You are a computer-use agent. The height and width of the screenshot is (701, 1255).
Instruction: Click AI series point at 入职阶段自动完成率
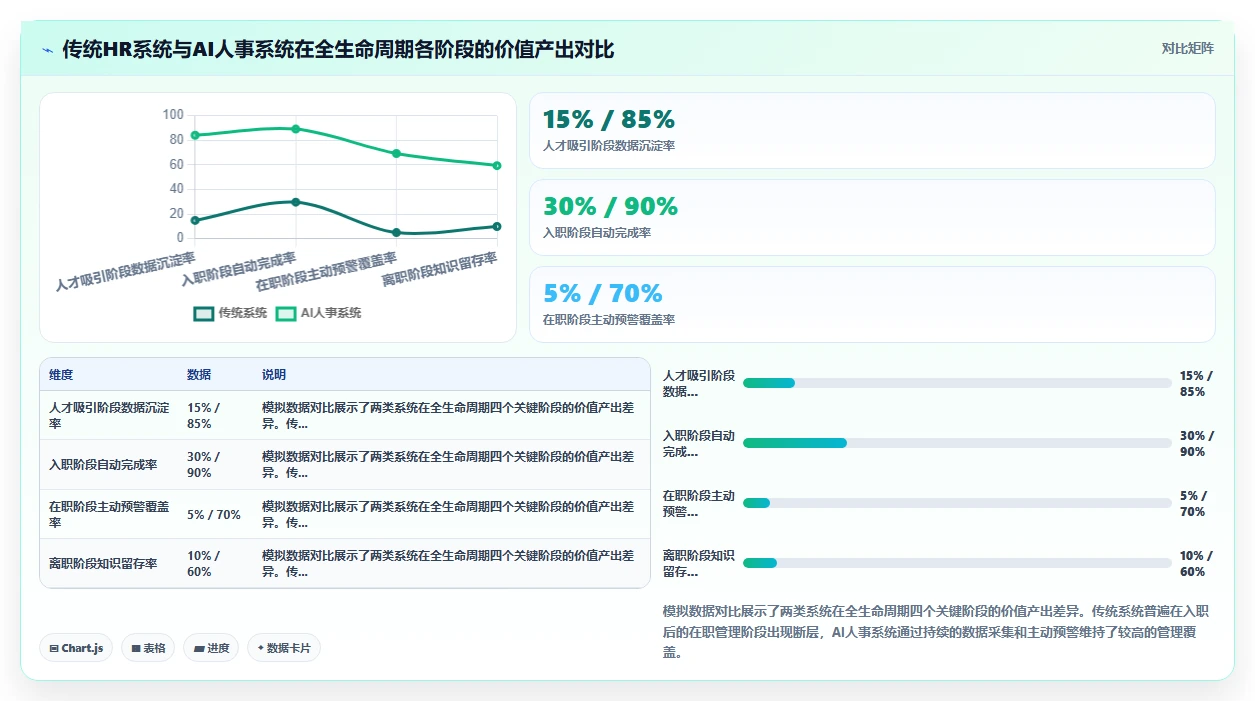point(296,129)
